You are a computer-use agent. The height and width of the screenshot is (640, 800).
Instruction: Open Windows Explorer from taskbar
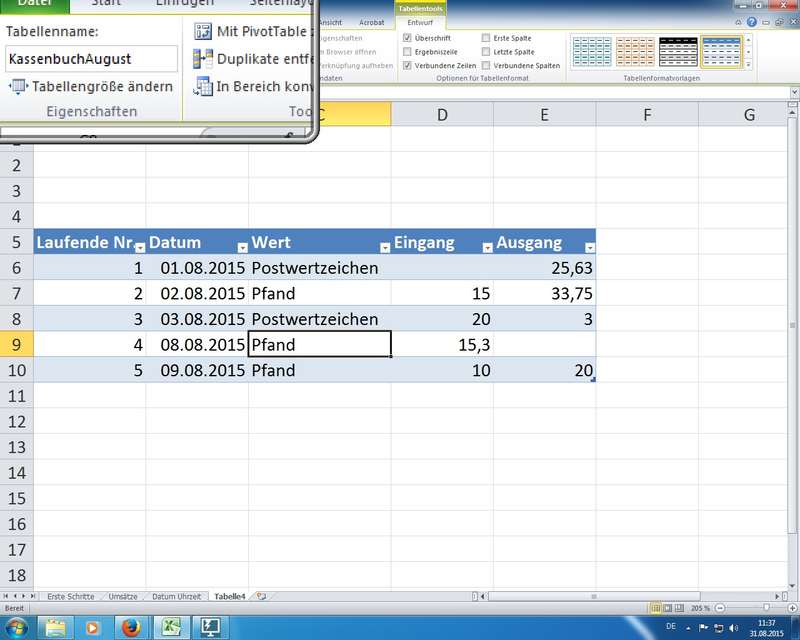(55, 628)
